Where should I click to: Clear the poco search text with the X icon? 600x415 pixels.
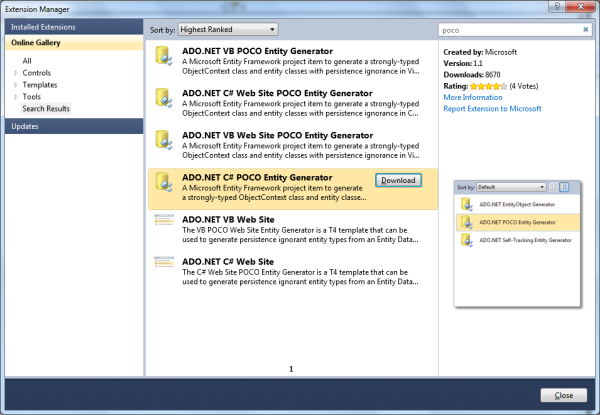585,29
